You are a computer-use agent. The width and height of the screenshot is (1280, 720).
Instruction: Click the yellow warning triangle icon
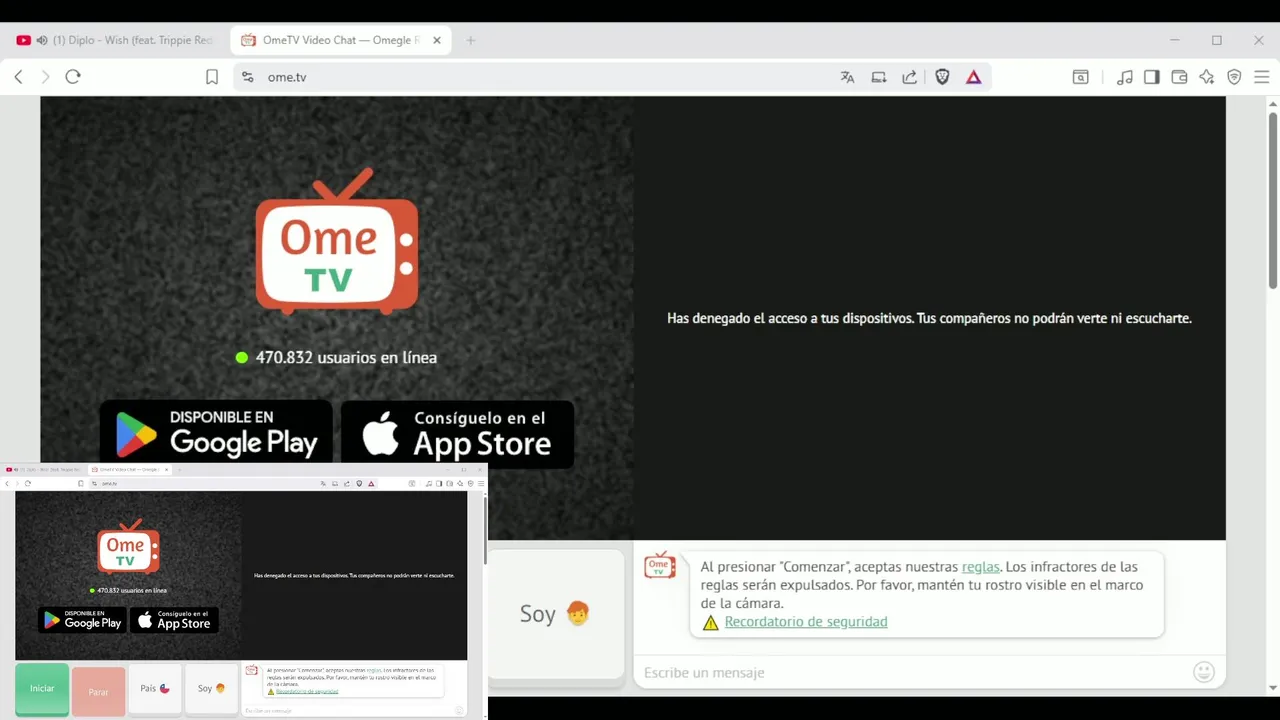tap(710, 622)
